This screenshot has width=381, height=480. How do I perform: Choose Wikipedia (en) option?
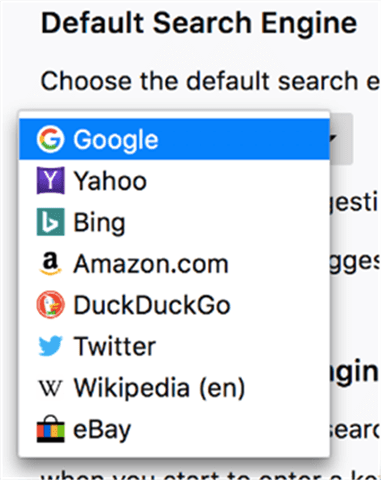[174, 388]
